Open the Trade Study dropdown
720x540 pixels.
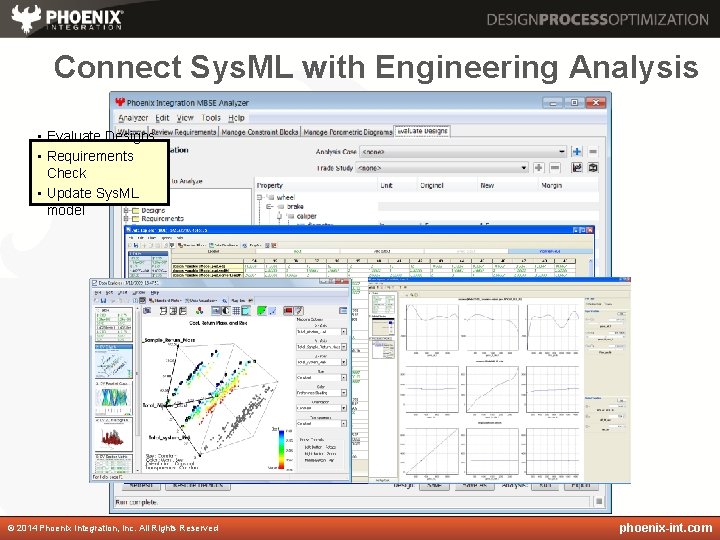(442, 168)
